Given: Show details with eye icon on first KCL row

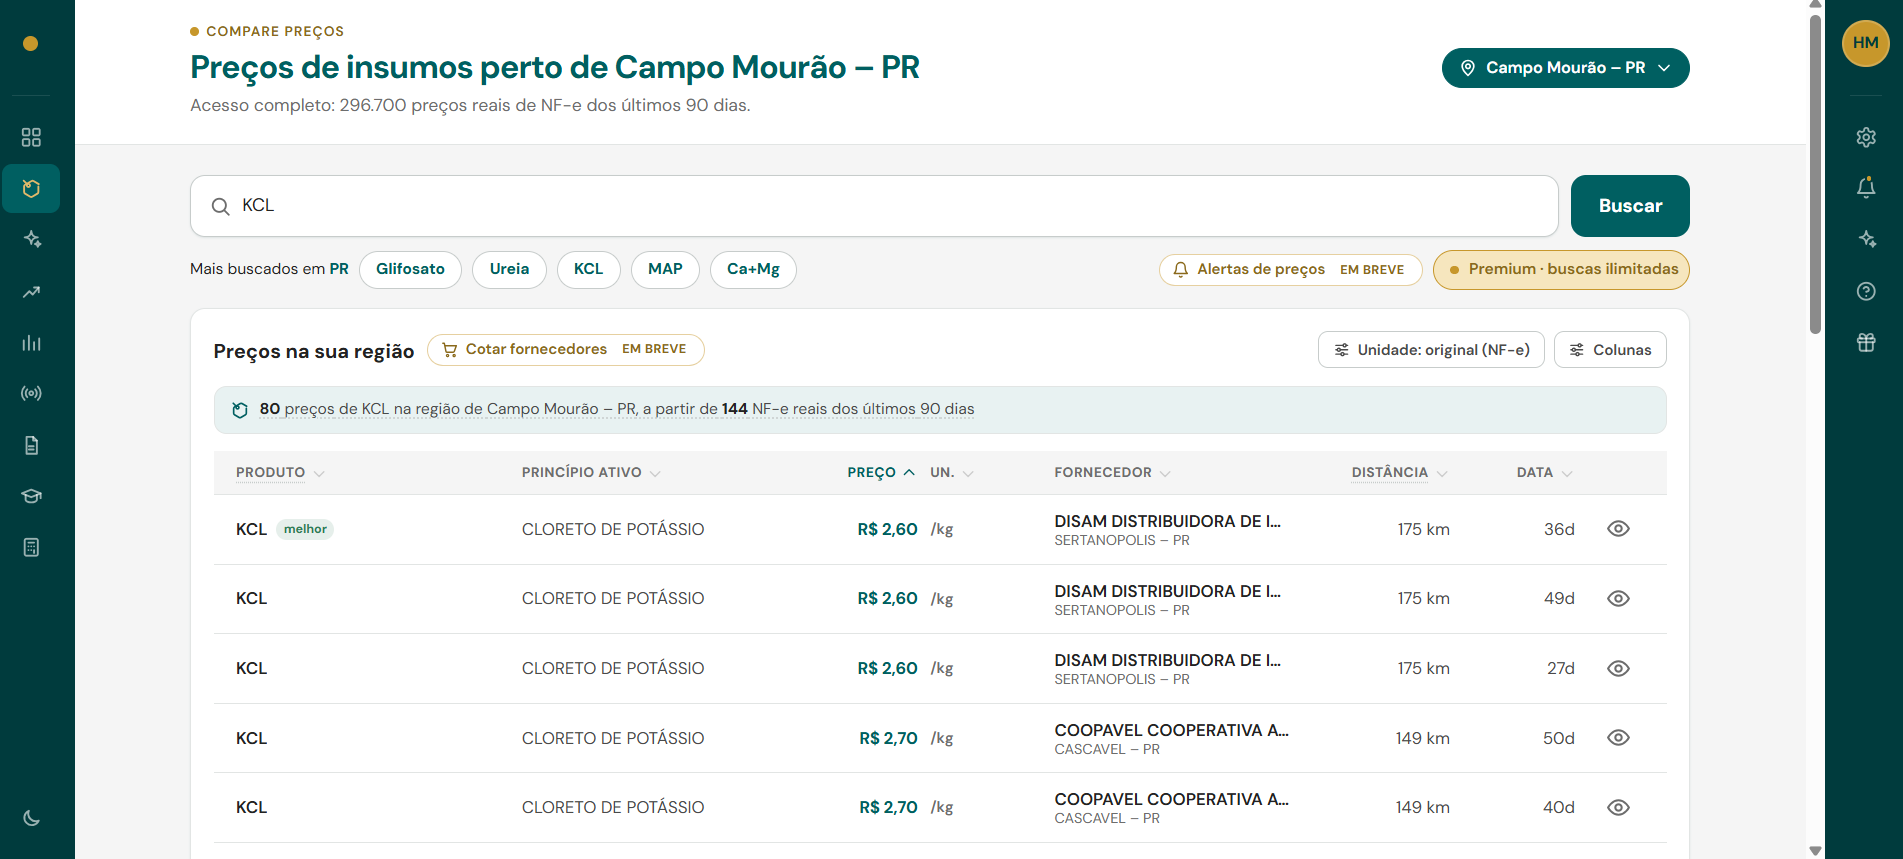Looking at the screenshot, I should [1618, 529].
